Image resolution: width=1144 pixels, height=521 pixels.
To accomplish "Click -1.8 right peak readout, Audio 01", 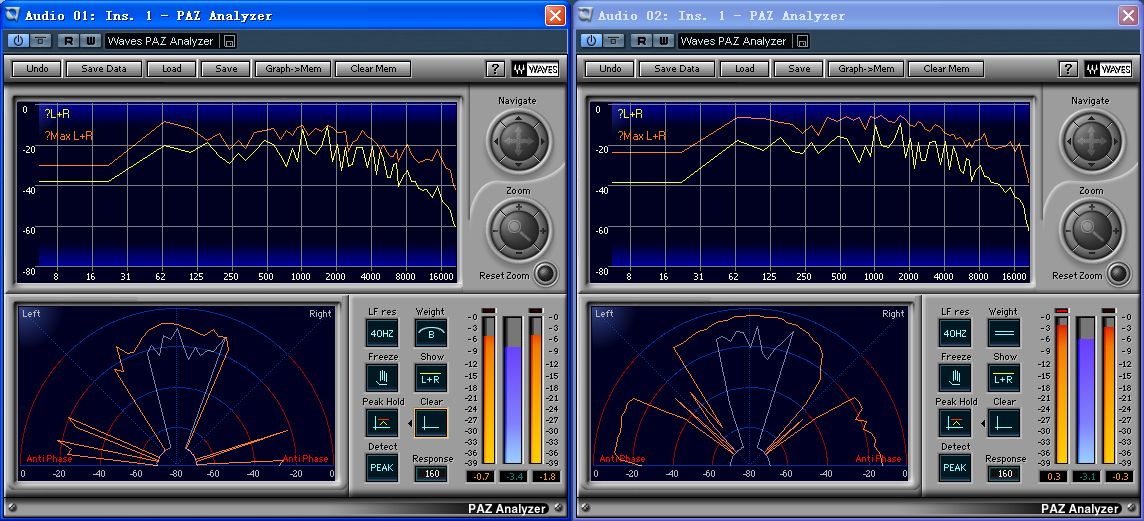I will click(546, 476).
